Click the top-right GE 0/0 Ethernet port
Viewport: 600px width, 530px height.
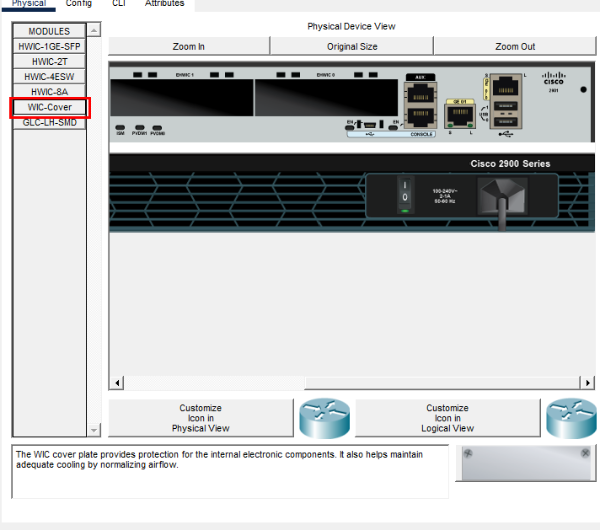pyautogui.click(x=506, y=86)
